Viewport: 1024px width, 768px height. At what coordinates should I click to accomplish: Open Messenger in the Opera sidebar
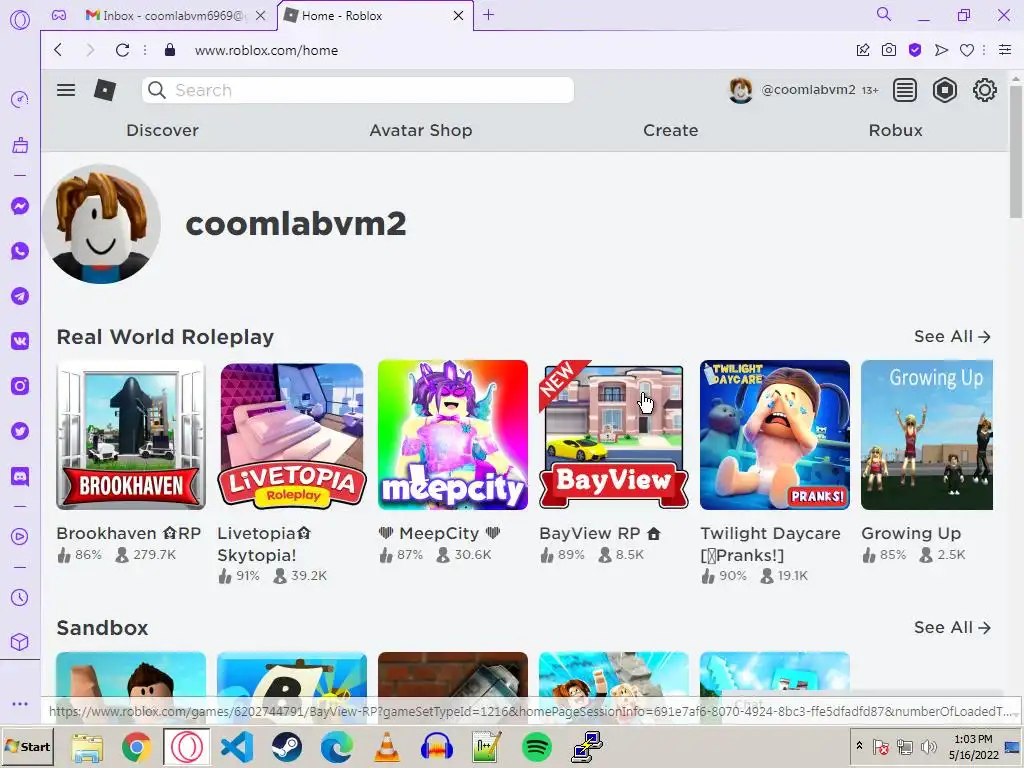coord(20,206)
